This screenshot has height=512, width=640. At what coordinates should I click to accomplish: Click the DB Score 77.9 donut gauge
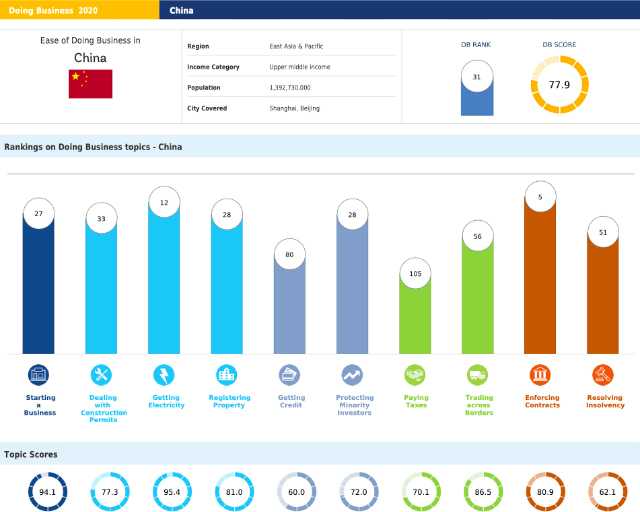click(559, 85)
